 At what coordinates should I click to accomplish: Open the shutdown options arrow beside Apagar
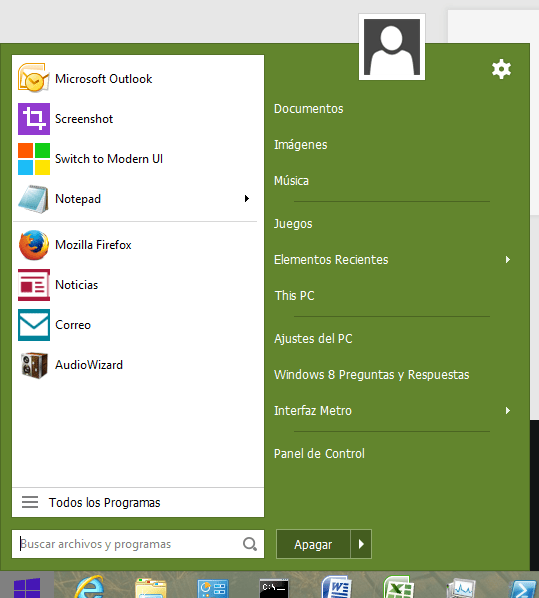tap(361, 544)
